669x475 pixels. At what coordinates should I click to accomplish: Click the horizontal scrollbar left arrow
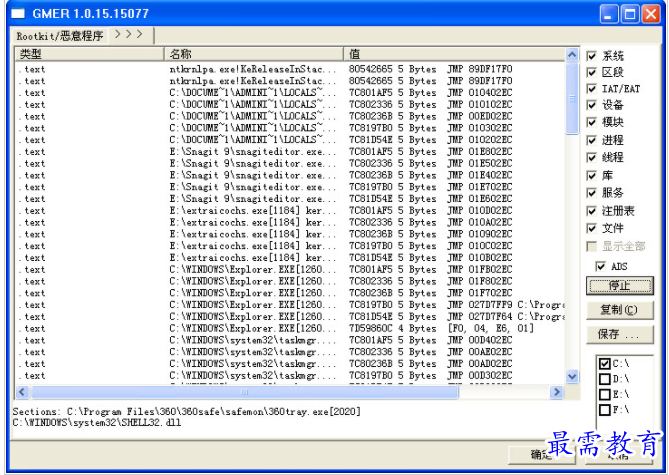[x=23, y=392]
